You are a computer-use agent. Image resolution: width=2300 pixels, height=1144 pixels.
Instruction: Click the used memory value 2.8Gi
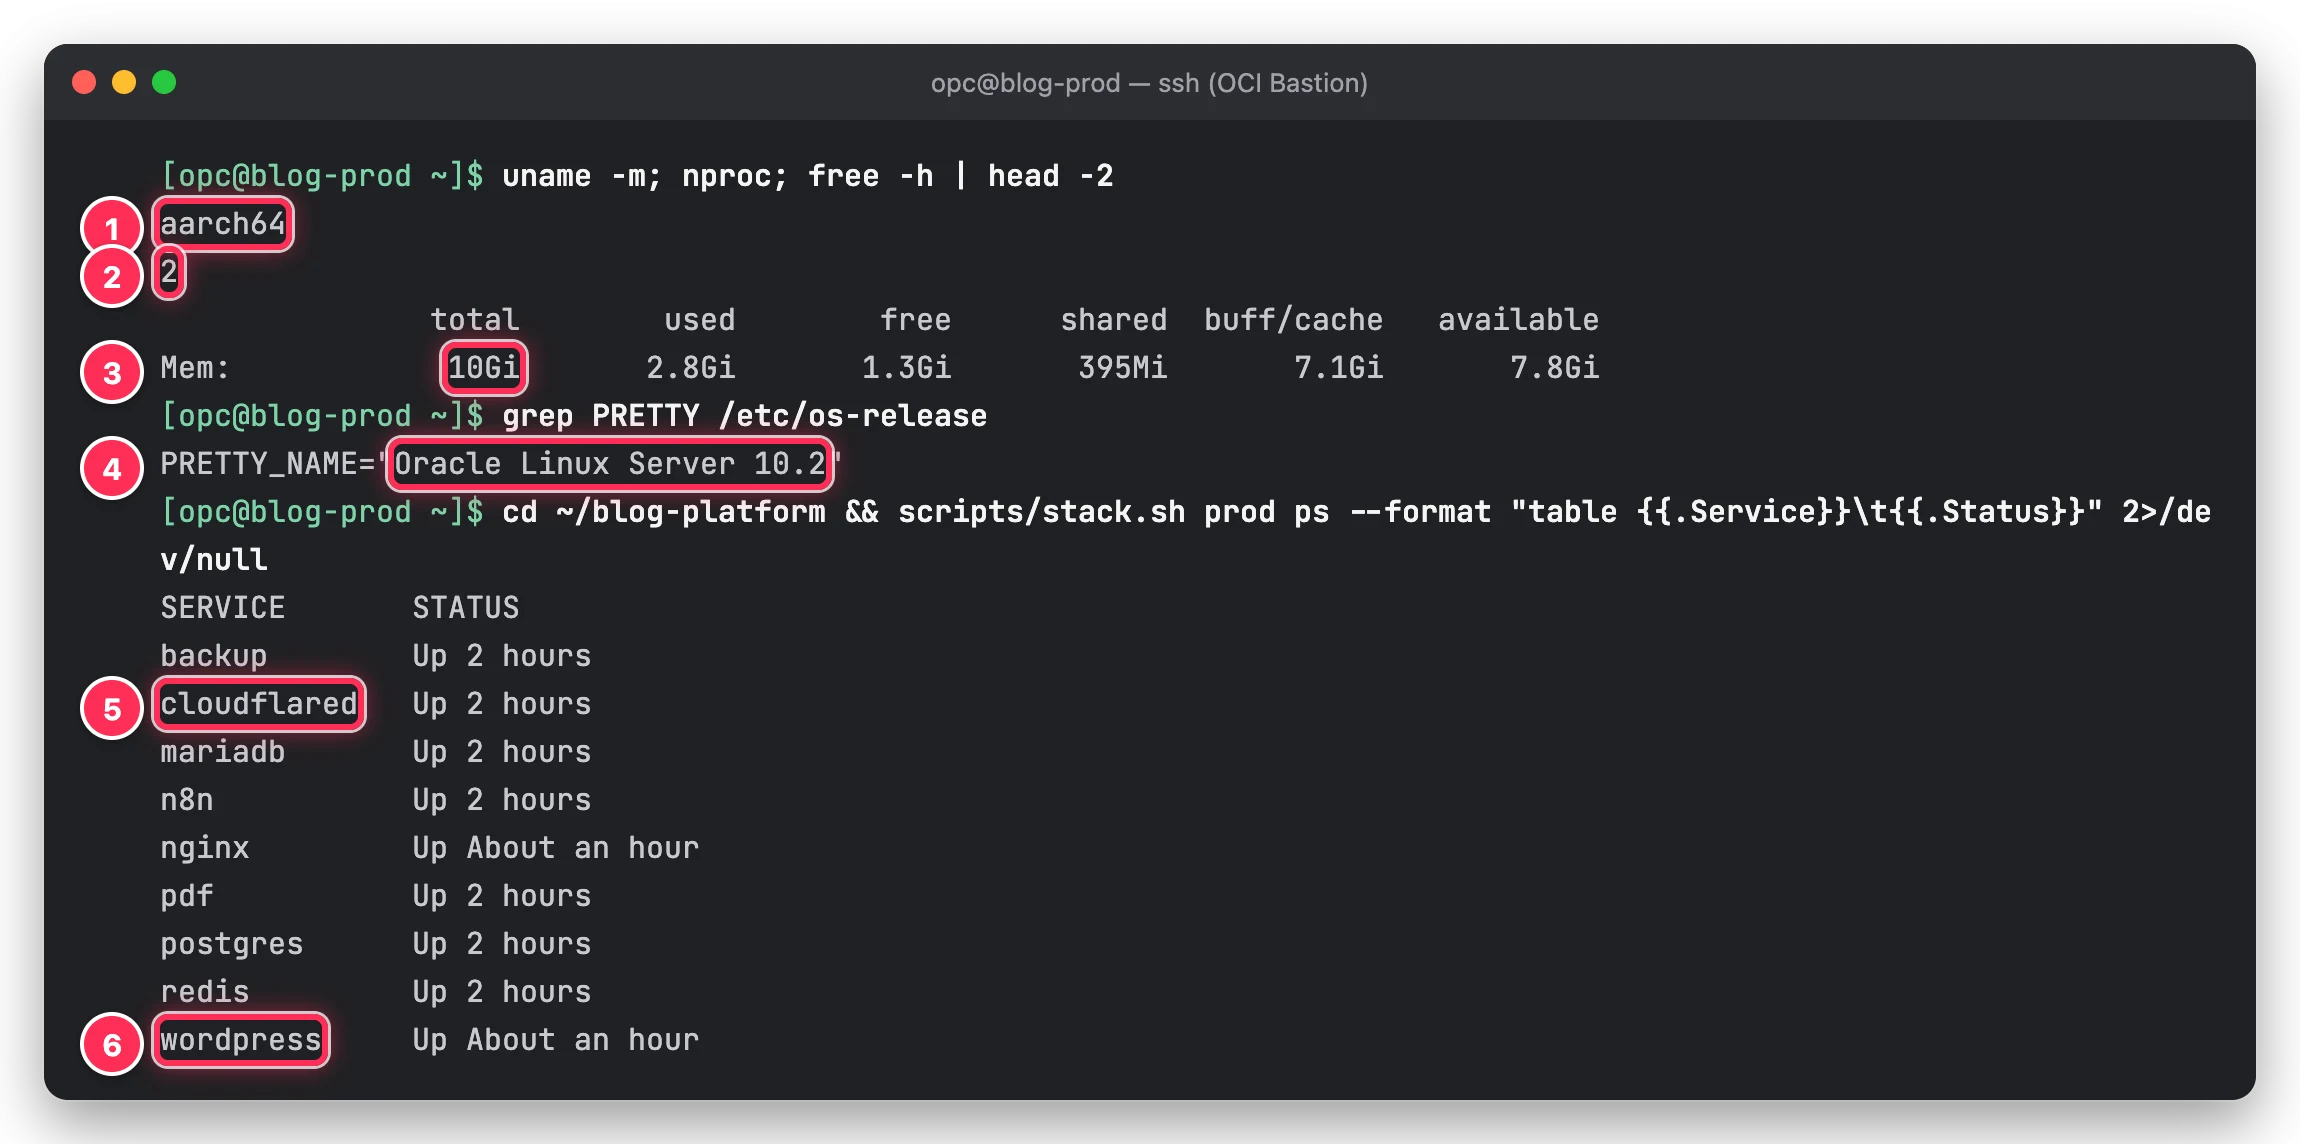[690, 368]
